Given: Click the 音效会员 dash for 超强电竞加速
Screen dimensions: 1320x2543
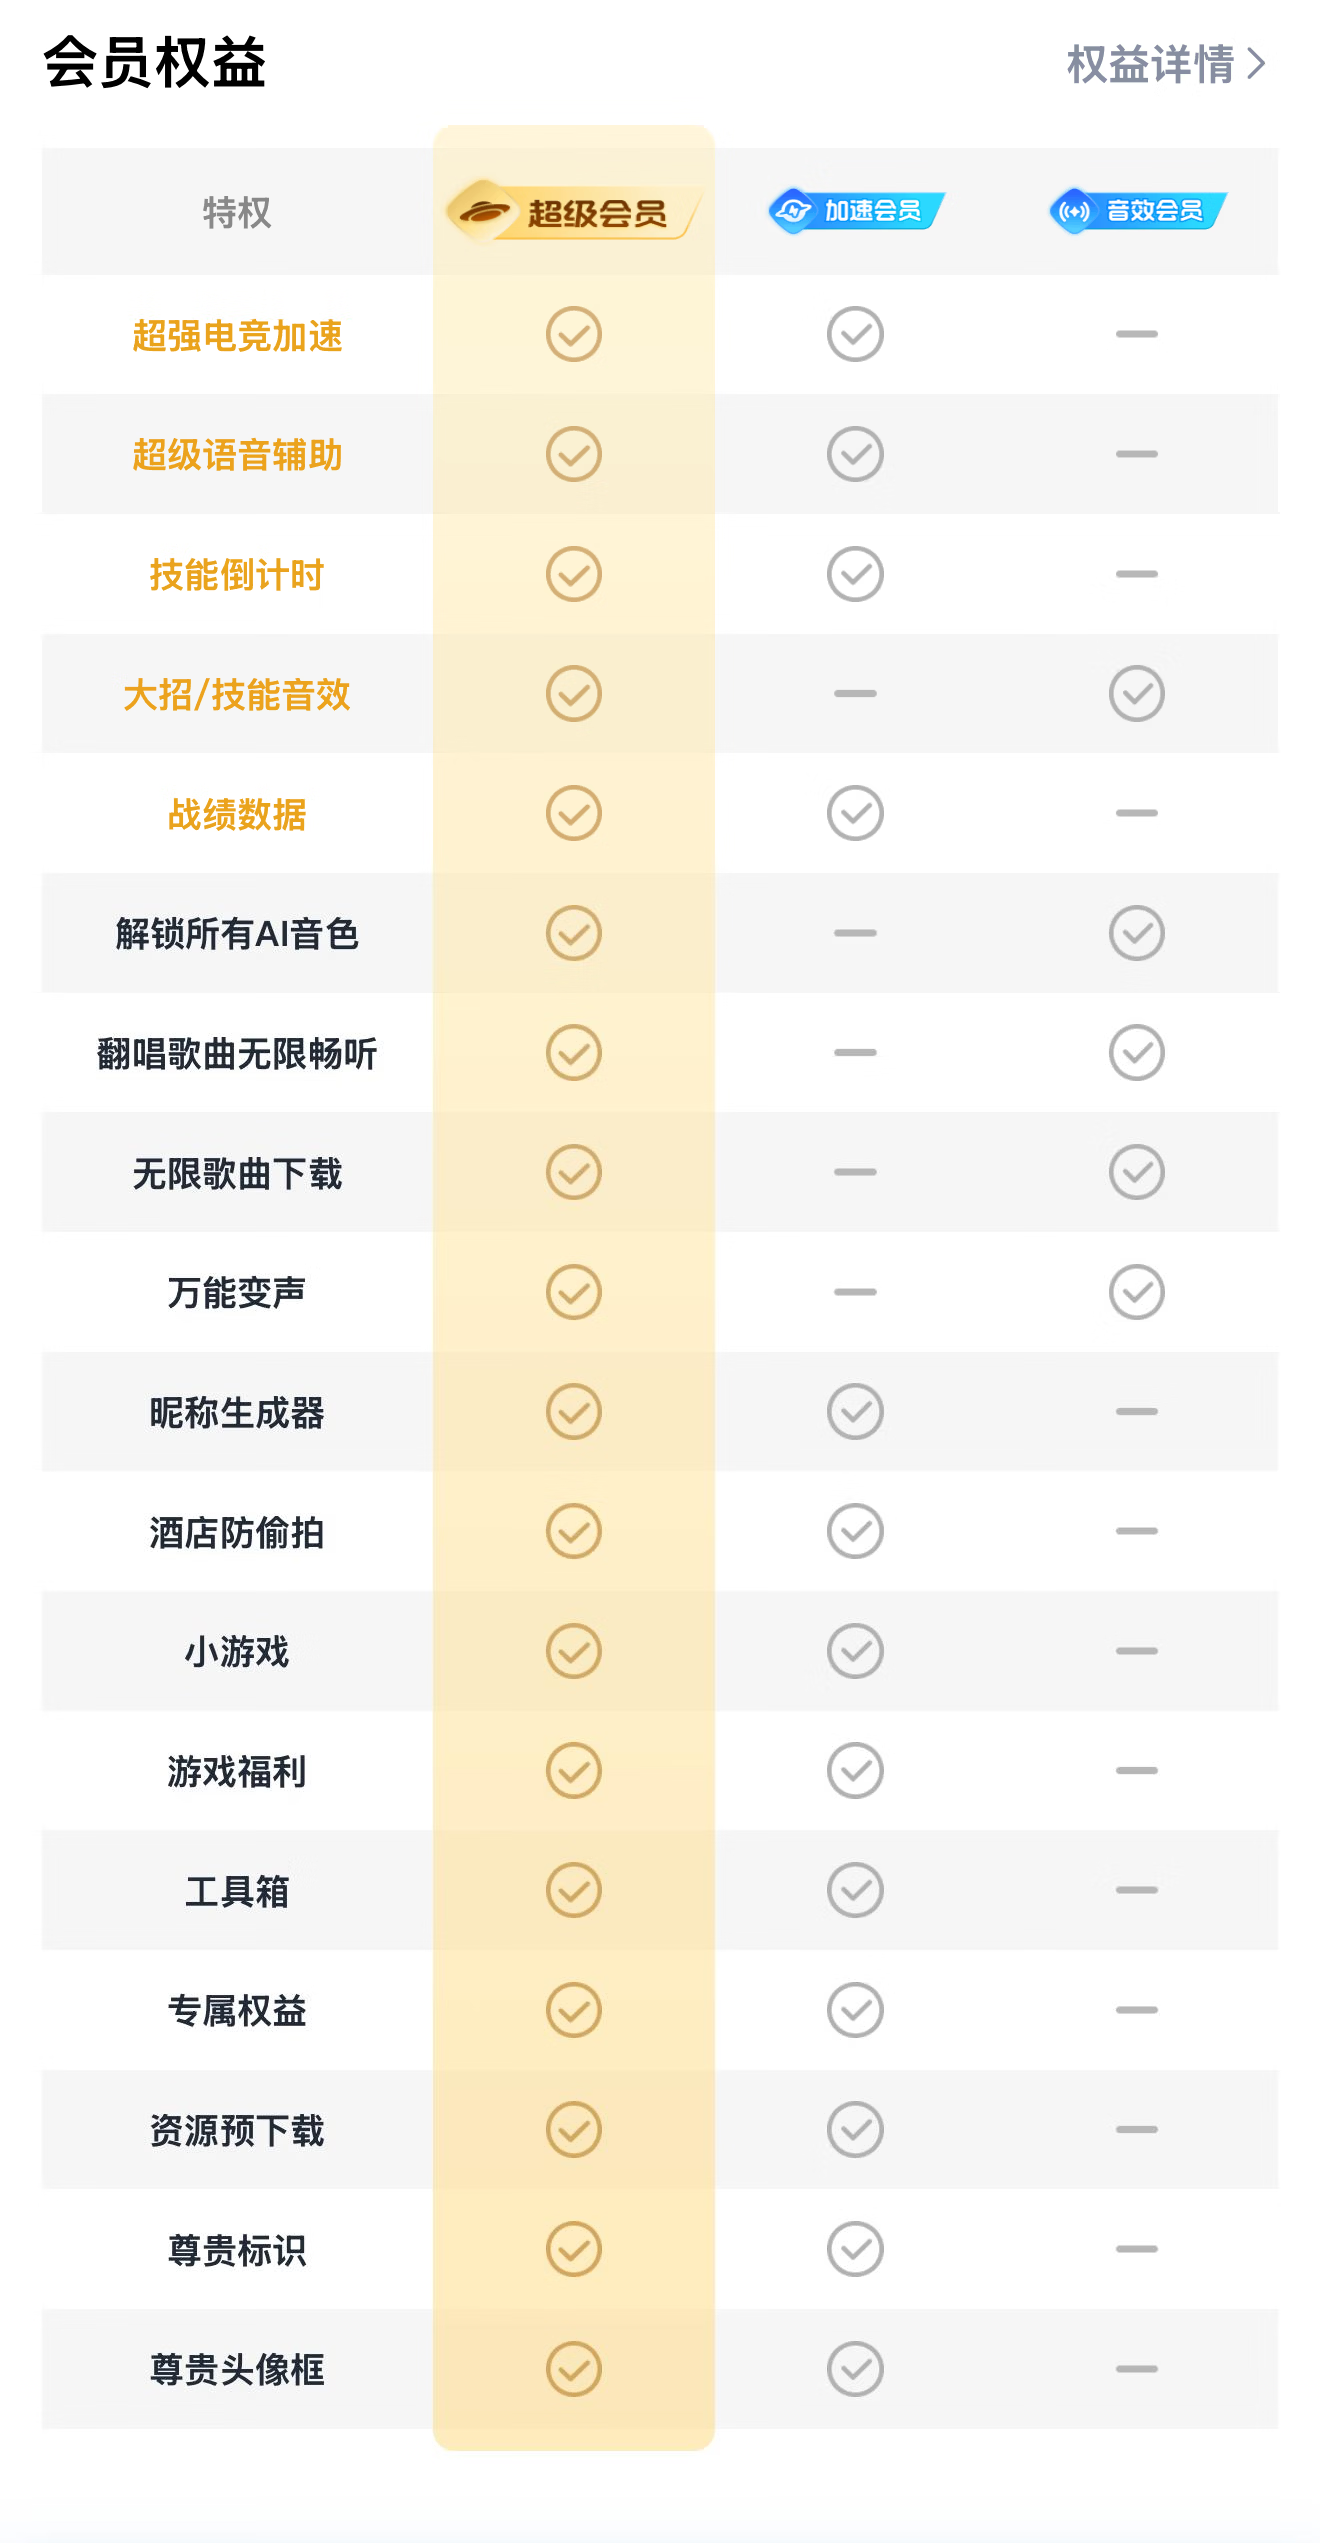Looking at the screenshot, I should 1137,334.
